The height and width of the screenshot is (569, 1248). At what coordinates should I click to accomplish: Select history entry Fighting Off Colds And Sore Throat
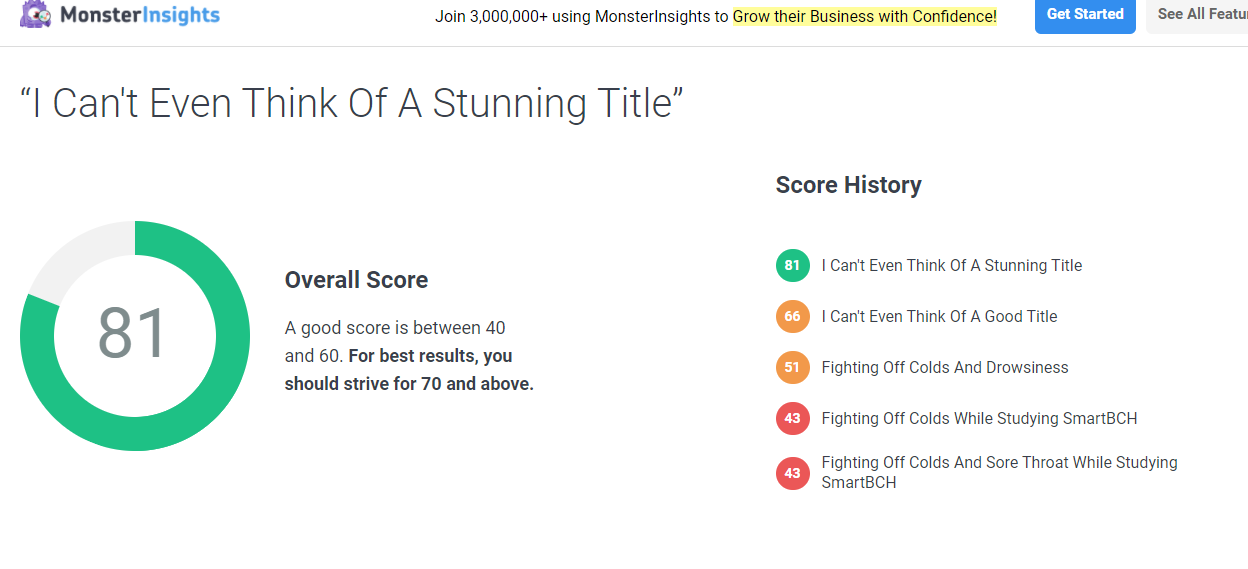pos(1000,472)
